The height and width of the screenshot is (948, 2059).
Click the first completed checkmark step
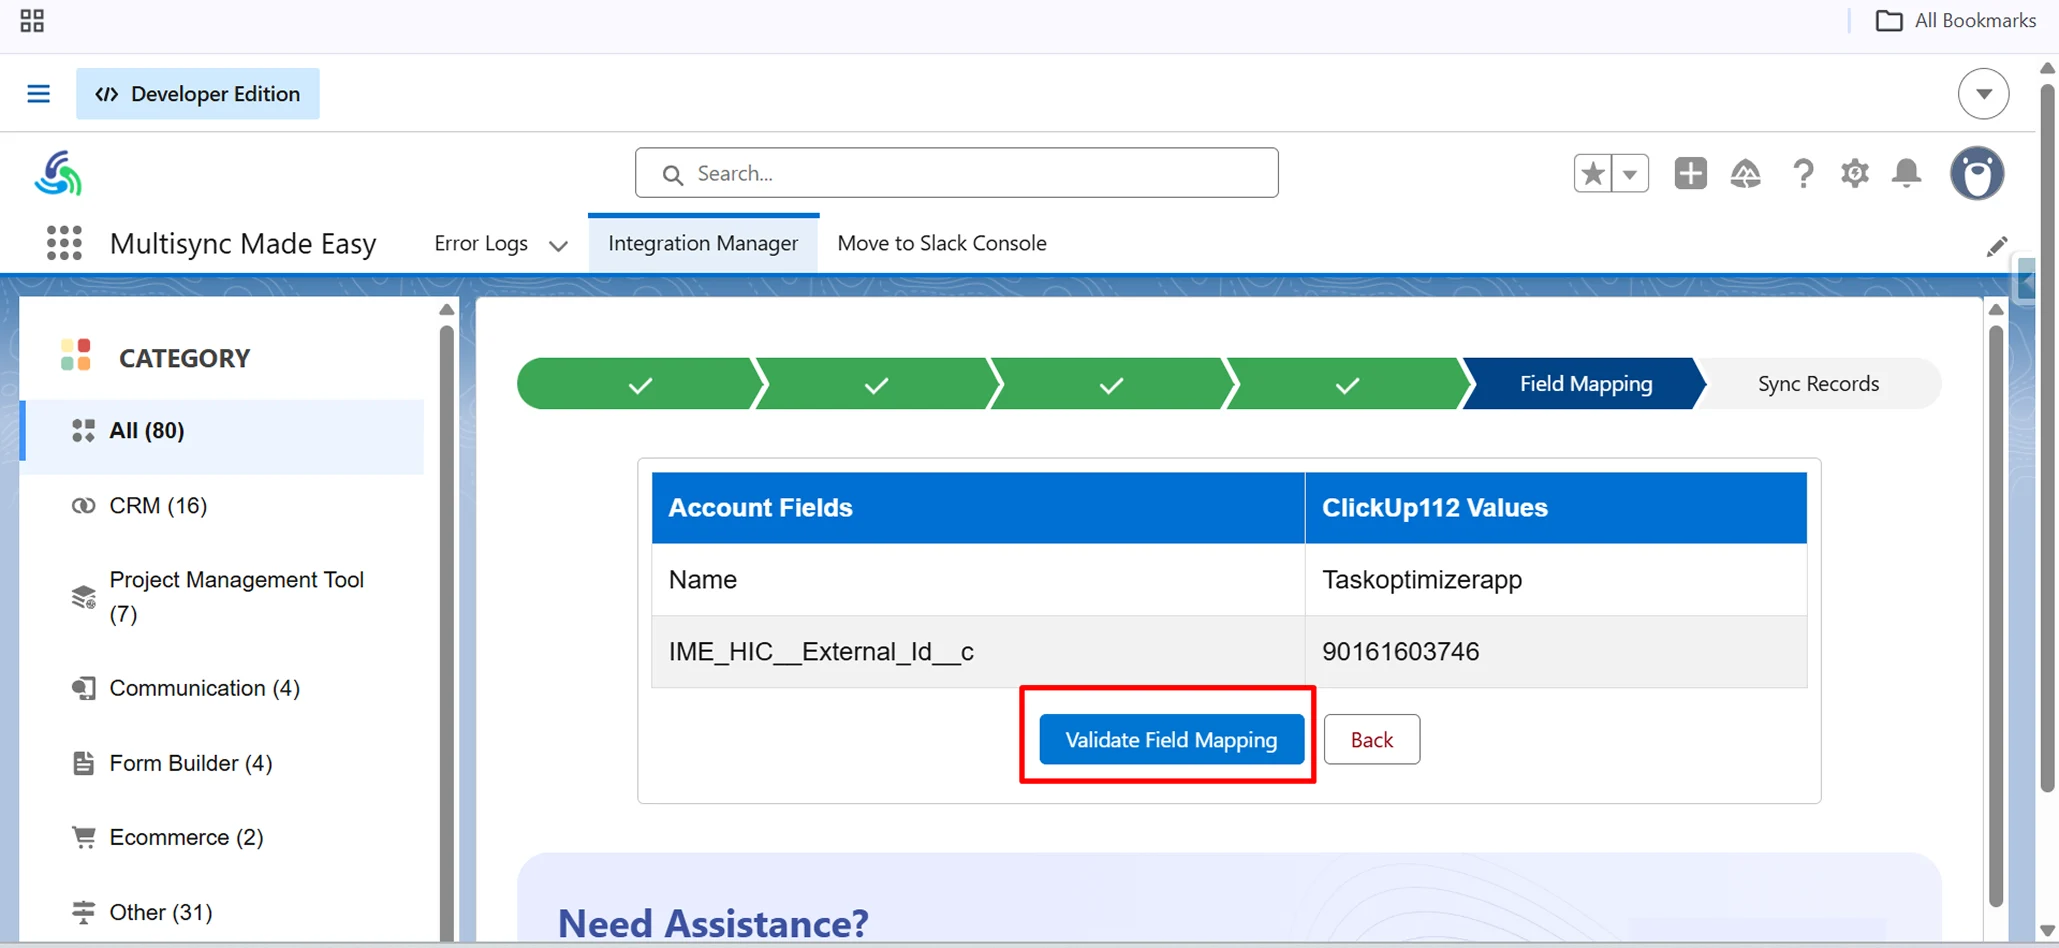point(640,384)
